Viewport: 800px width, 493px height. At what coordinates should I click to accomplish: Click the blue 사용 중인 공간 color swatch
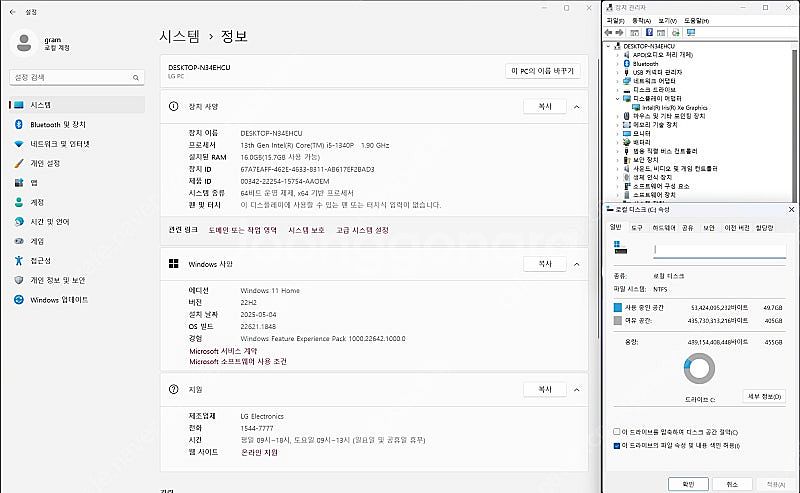(x=617, y=307)
